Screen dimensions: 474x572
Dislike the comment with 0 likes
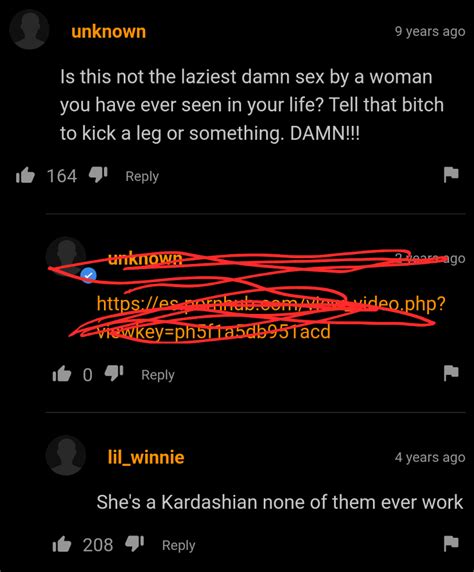[114, 374]
